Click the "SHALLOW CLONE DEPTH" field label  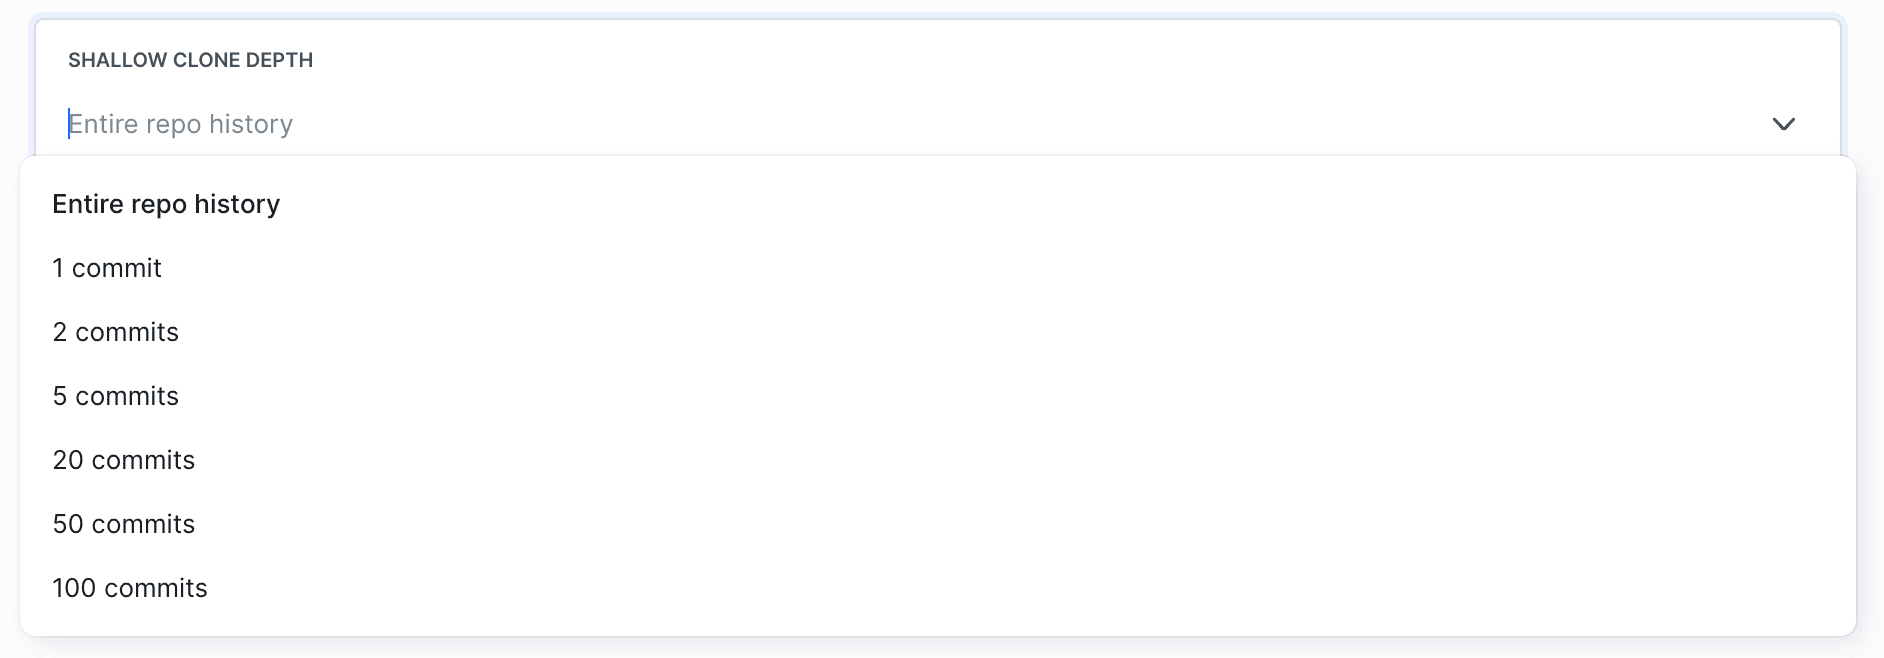(190, 60)
